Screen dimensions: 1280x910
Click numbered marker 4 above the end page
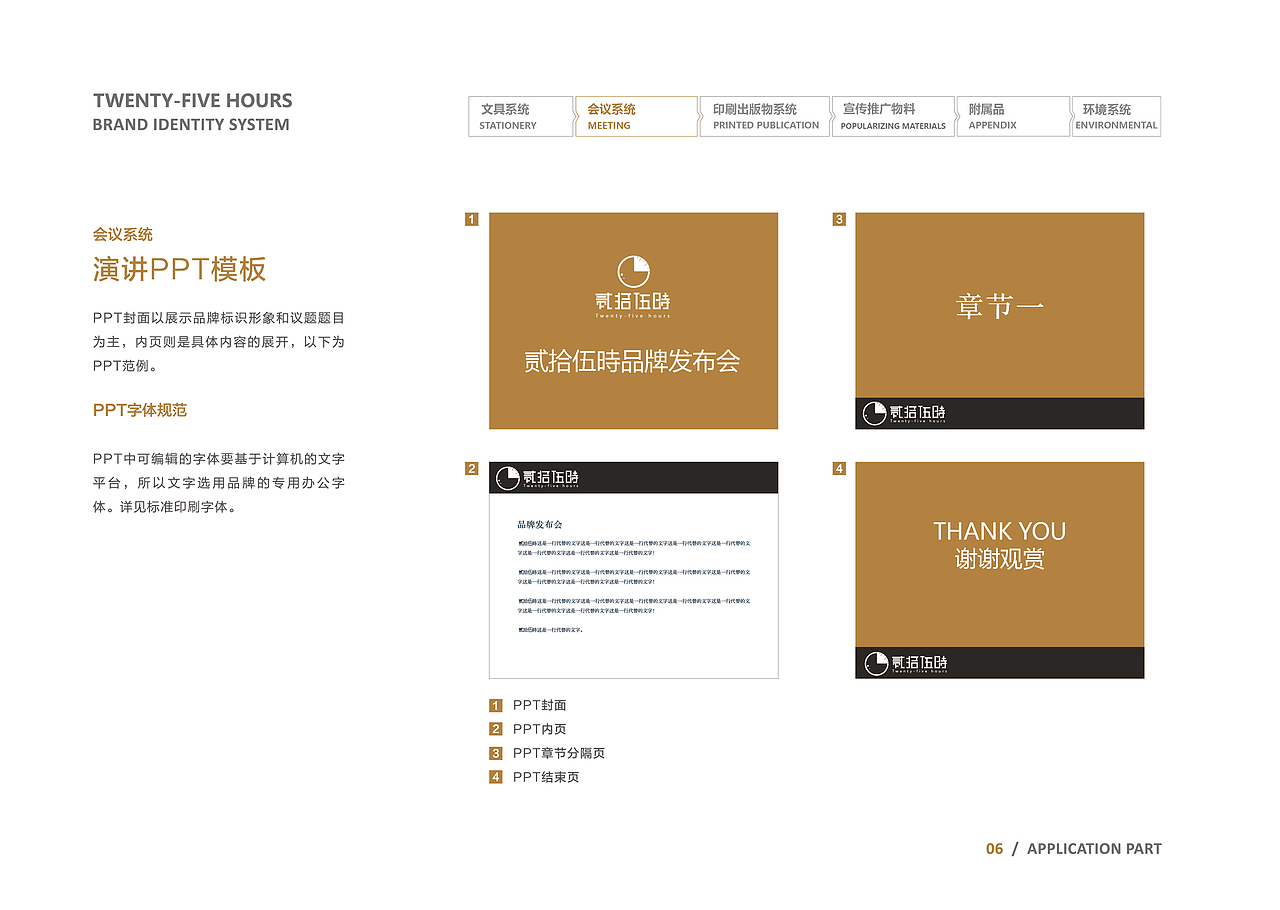pyautogui.click(x=837, y=466)
